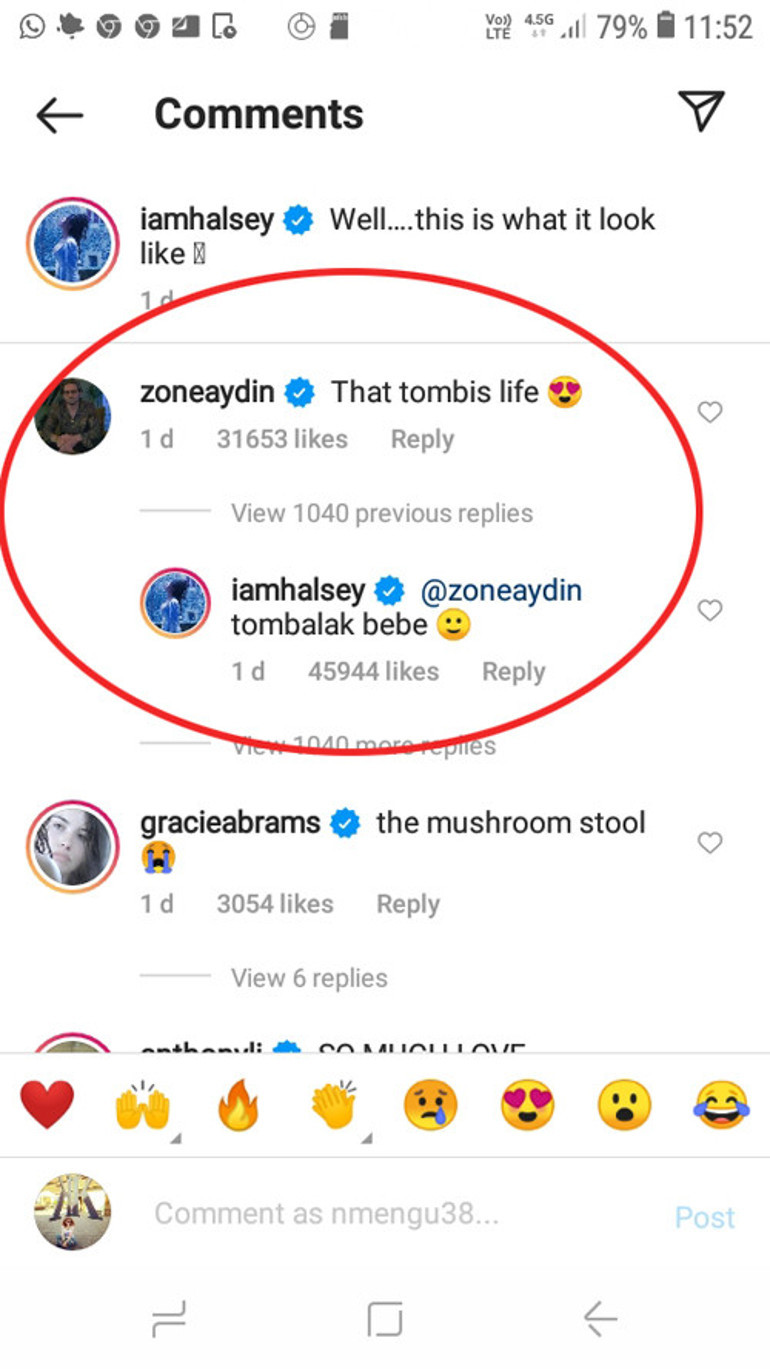Select the raising hands emoji reaction
770x1369 pixels.
point(143,1104)
